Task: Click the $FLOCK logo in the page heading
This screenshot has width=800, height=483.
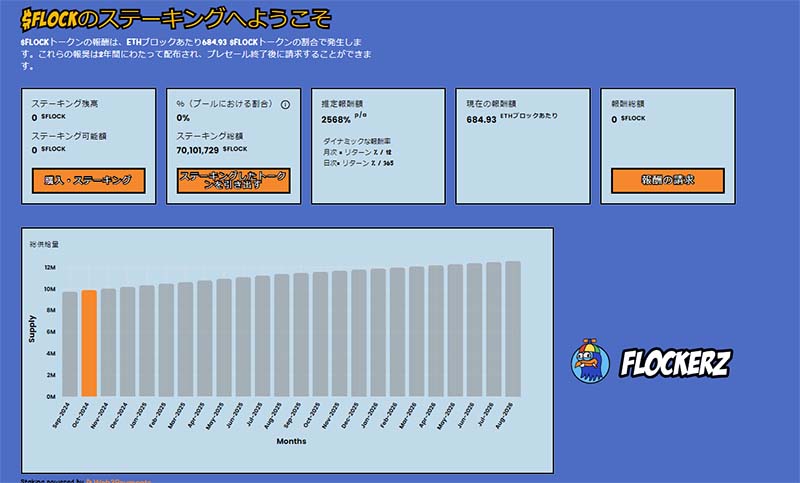Action: click(49, 19)
